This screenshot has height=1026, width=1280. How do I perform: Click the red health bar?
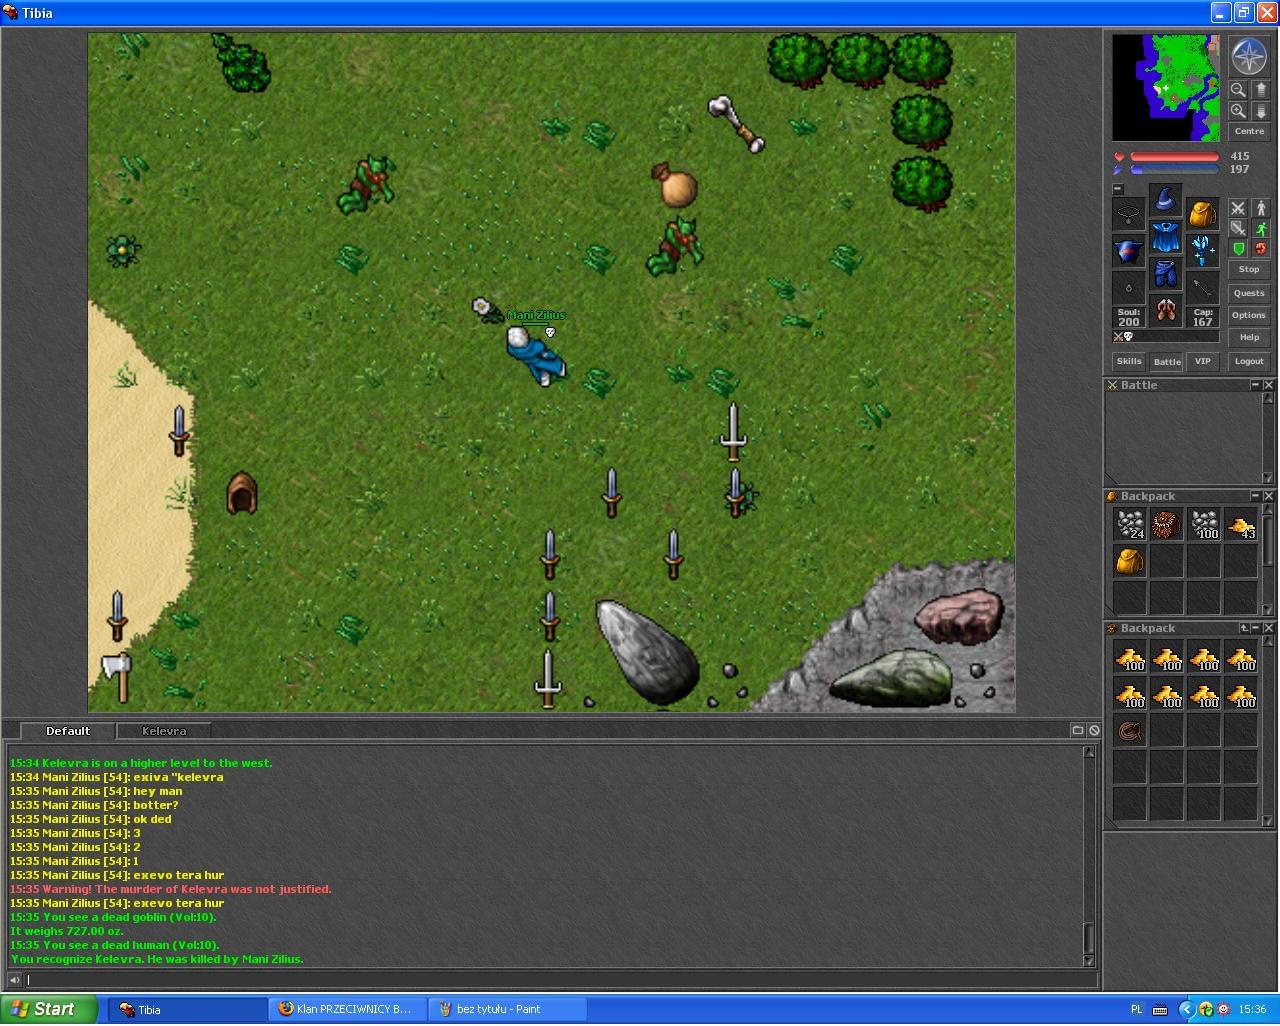click(x=1174, y=157)
